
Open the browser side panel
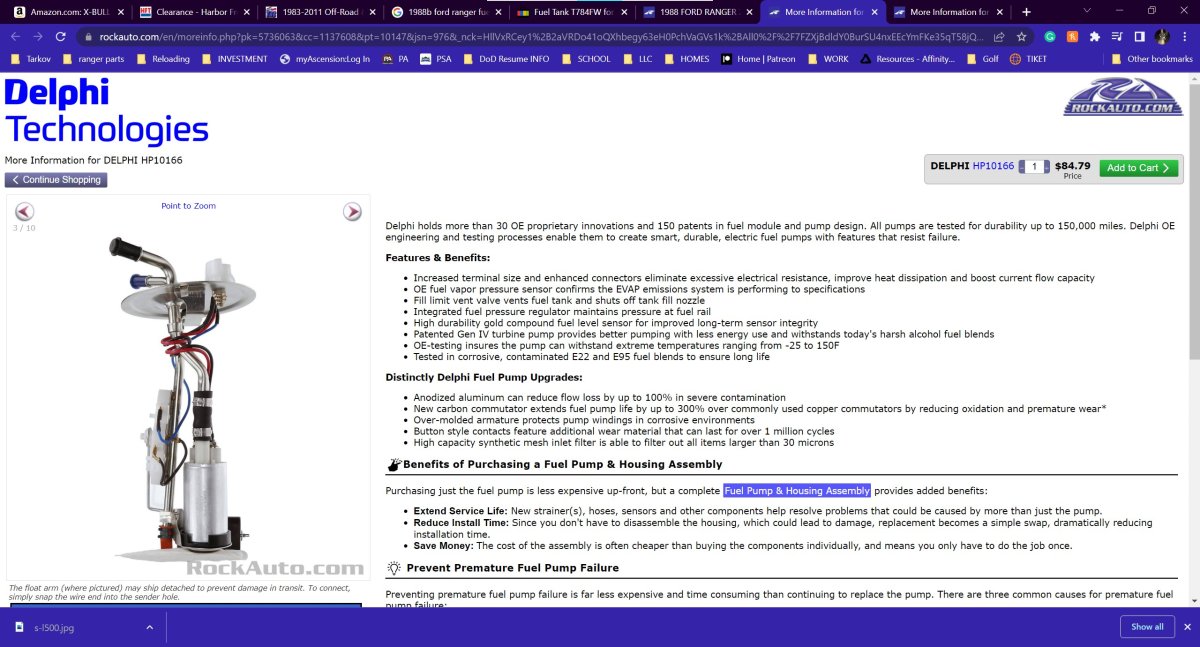[x=1139, y=36]
